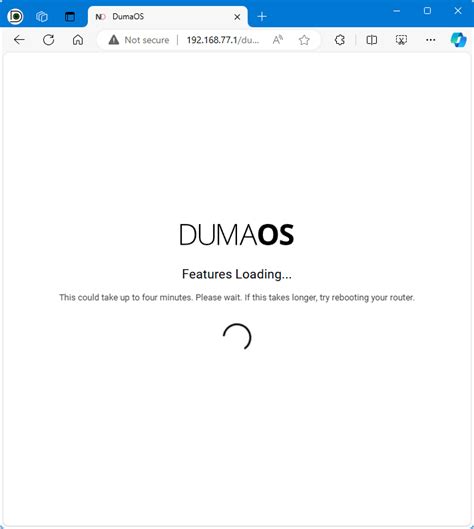The image size is (474, 529).
Task: Open the Copilot sidebar
Action: tap(458, 40)
